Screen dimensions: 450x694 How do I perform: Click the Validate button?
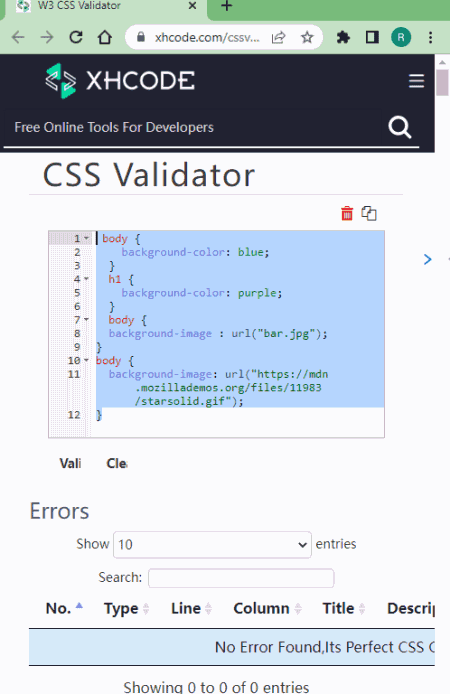pos(70,463)
